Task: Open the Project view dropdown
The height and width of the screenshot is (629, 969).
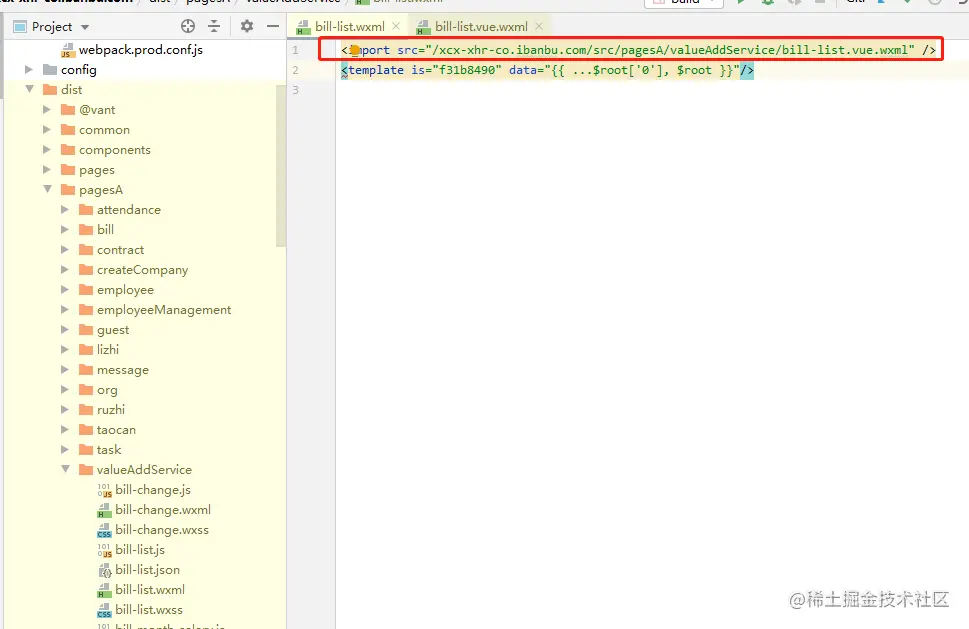Action: click(x=85, y=27)
